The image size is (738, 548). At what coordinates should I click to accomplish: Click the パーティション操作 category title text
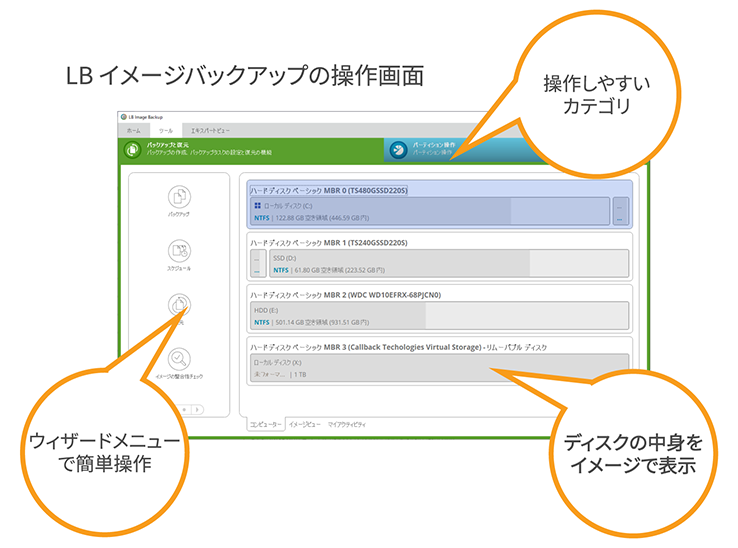point(434,145)
